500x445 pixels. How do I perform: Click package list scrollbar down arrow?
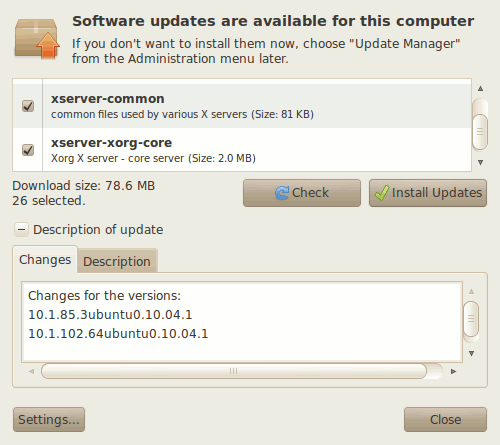pyautogui.click(x=480, y=162)
